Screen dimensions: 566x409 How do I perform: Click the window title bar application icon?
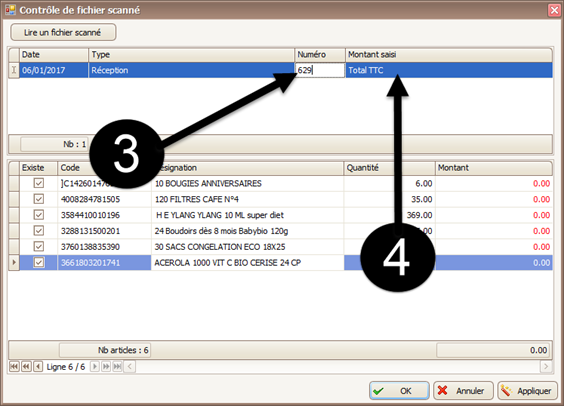tap(10, 10)
